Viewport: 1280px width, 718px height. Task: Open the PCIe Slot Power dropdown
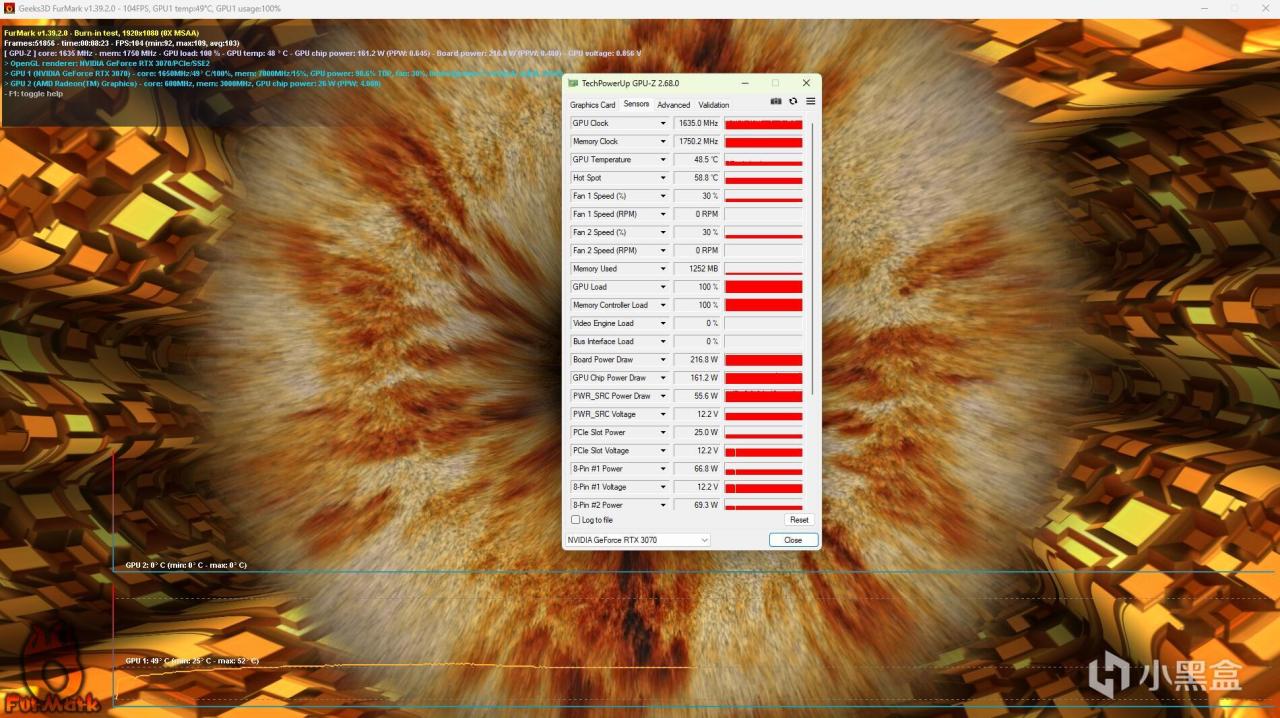coord(662,433)
